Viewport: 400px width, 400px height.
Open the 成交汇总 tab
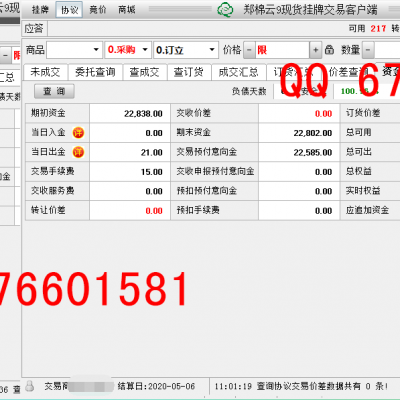[239, 72]
